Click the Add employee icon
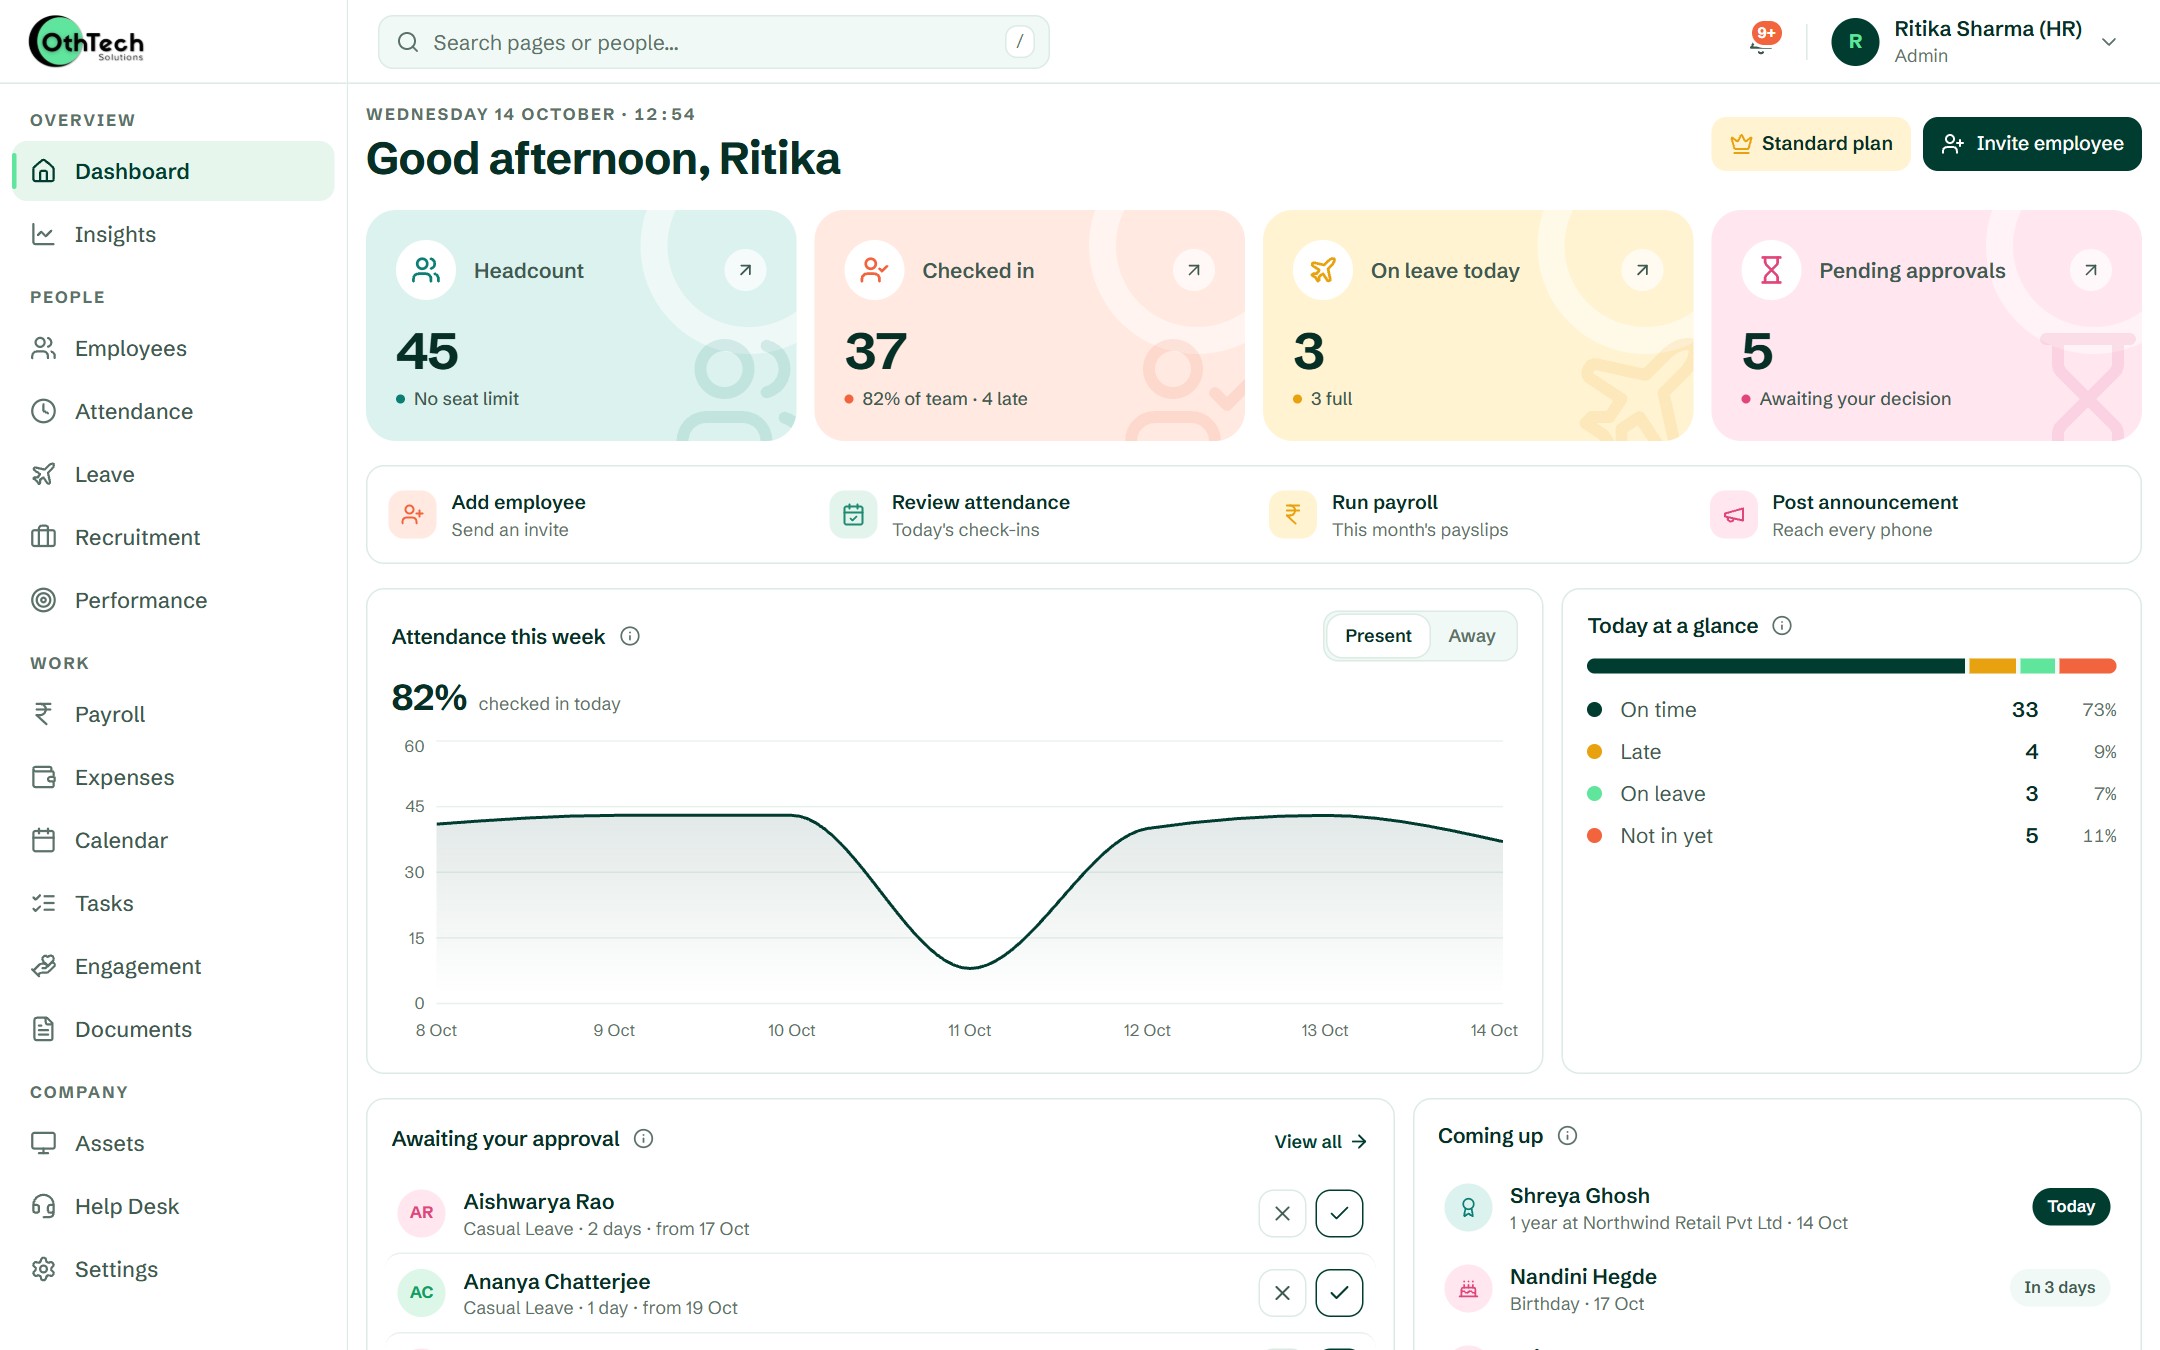Screen dimensions: 2160x1350 (412, 515)
